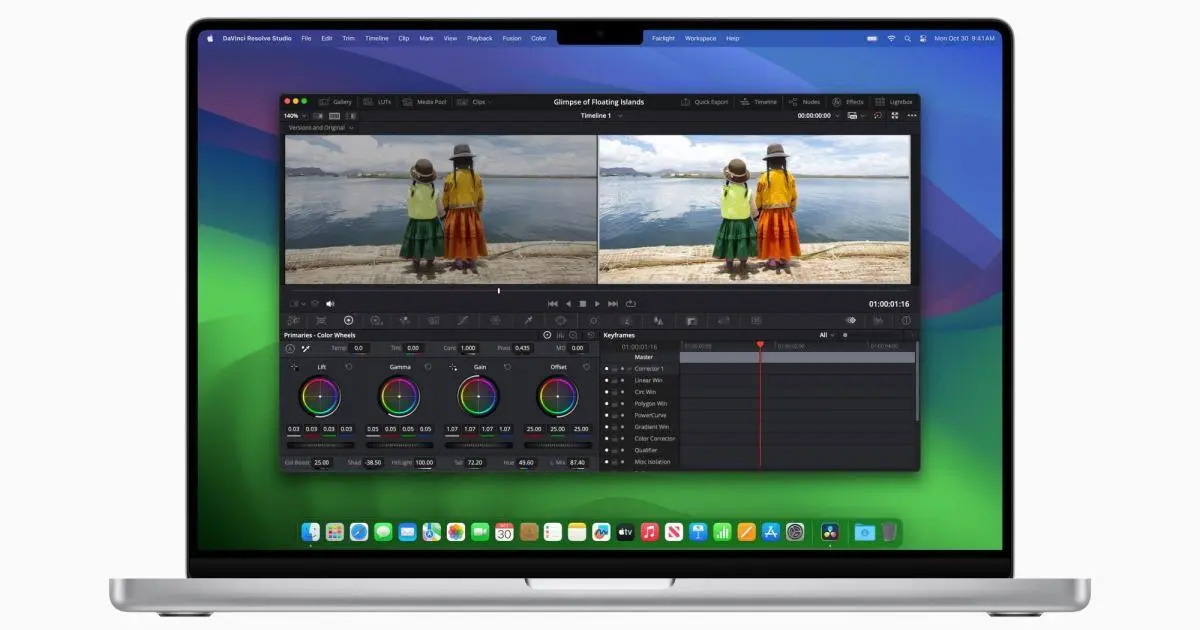
Task: Show the Nodes panel
Action: 804,102
